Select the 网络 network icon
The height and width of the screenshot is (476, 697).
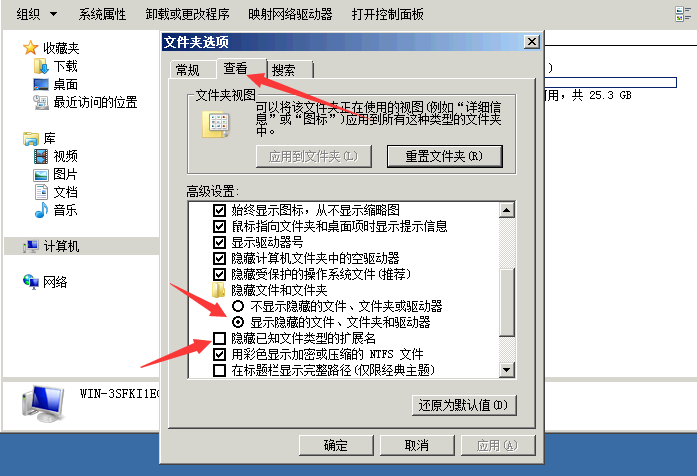pos(31,282)
